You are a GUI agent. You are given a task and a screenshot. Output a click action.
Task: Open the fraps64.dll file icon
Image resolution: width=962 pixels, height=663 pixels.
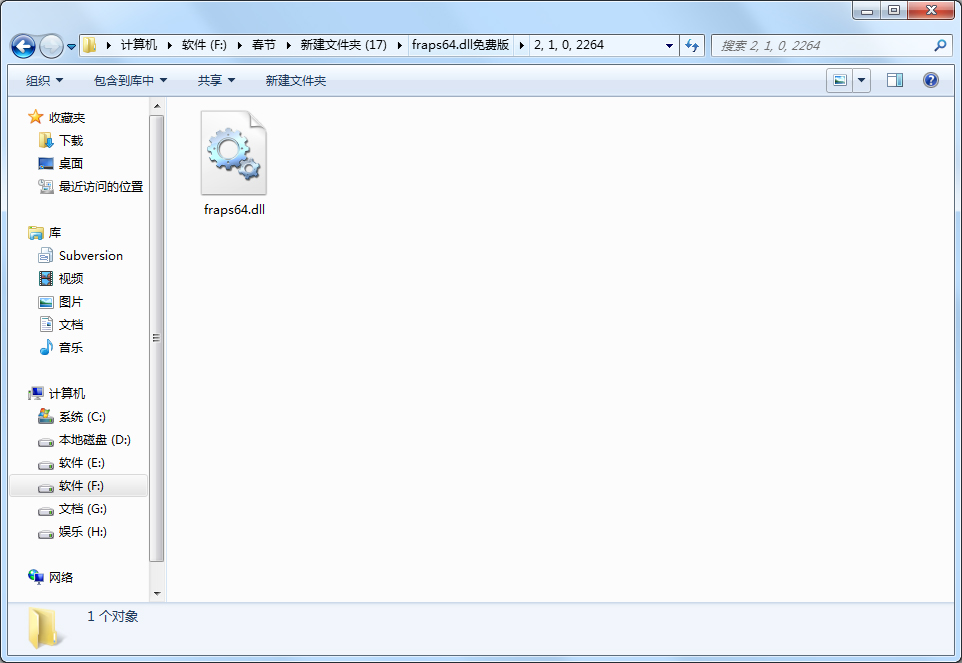[234, 154]
